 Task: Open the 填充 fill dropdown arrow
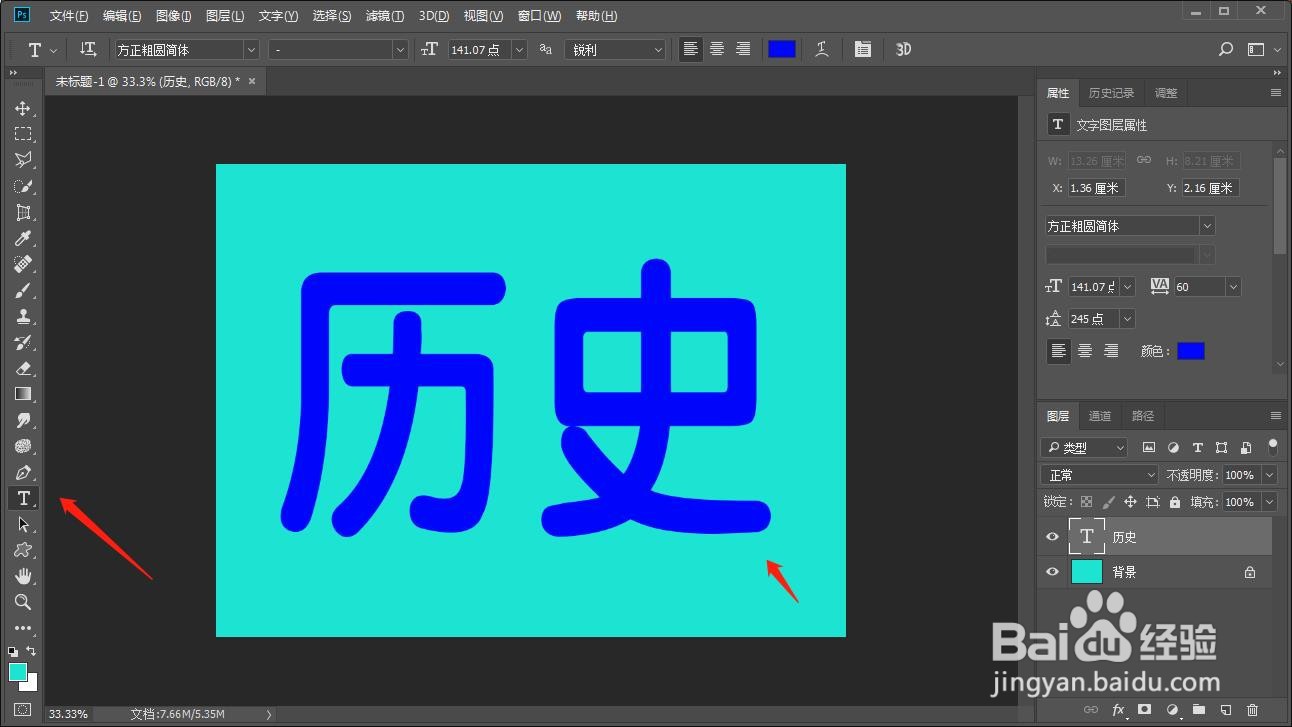tap(1270, 502)
